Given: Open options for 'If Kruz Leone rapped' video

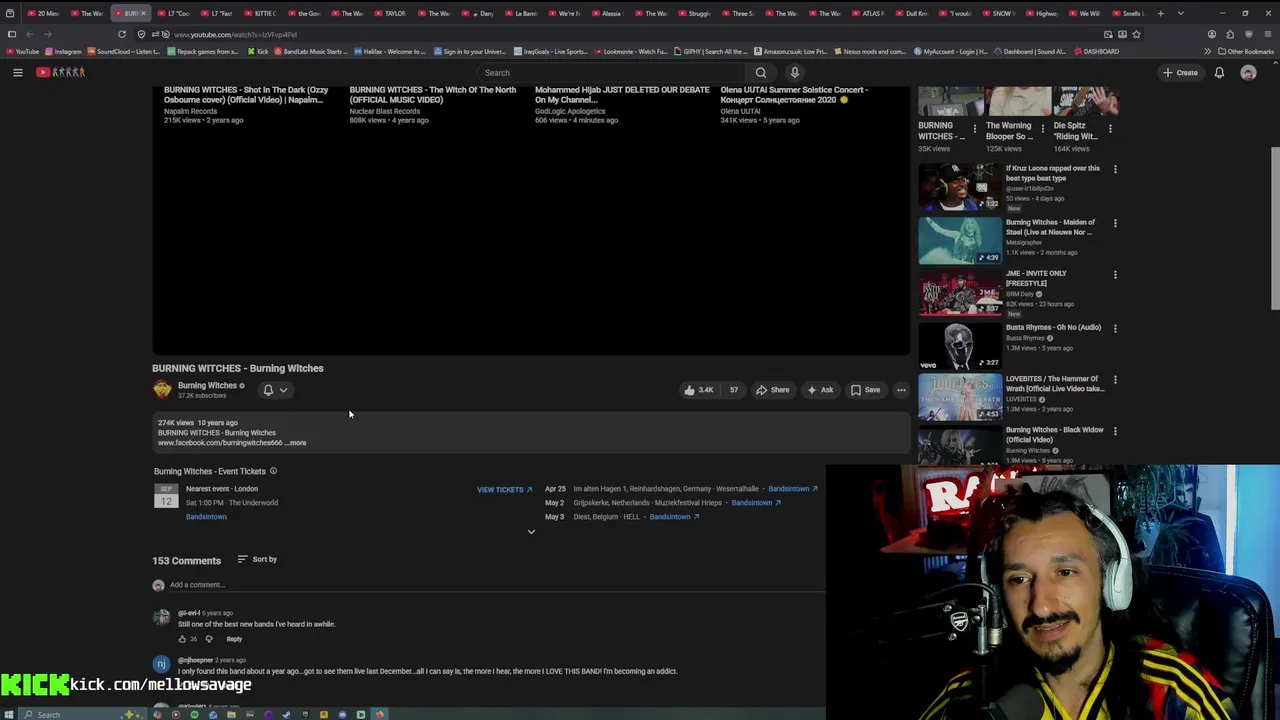Looking at the screenshot, I should click(1115, 169).
